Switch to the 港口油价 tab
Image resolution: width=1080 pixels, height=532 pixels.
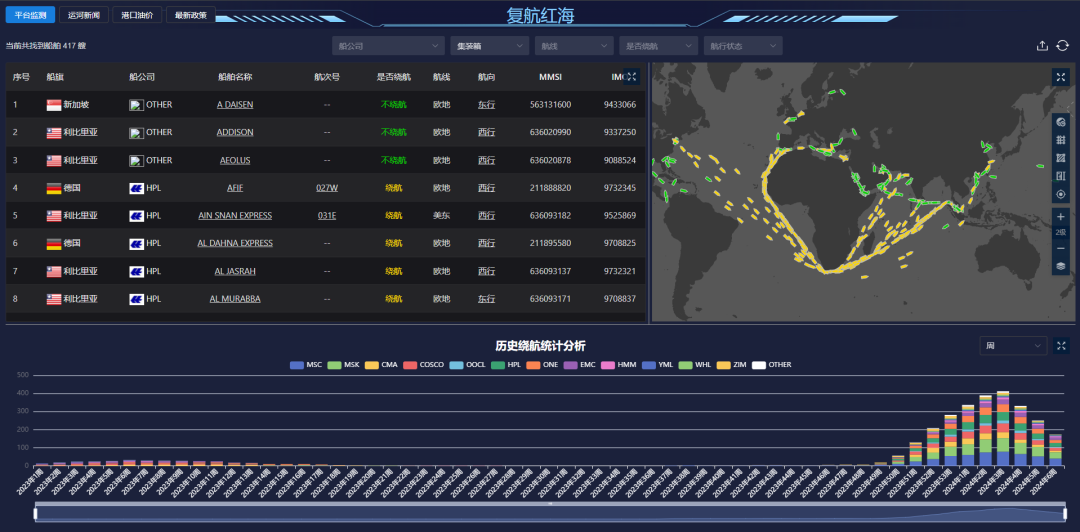pos(137,16)
